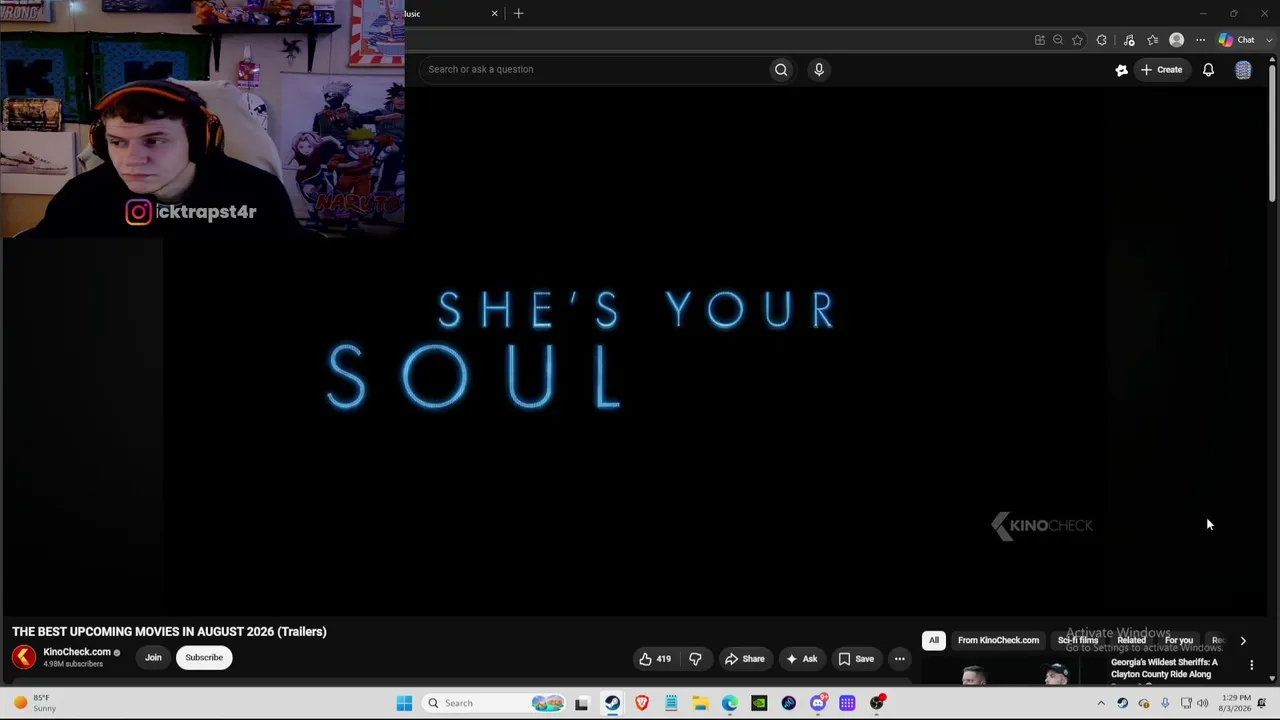
Task: Click the zoom out magnifier in address bar
Action: click(1058, 40)
